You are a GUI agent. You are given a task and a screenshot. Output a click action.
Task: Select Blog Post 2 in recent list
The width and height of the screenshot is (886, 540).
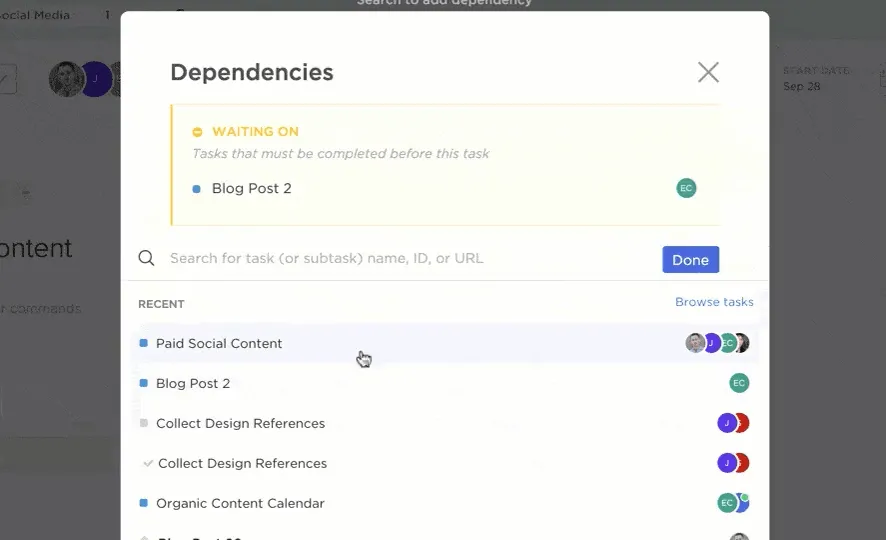445,383
